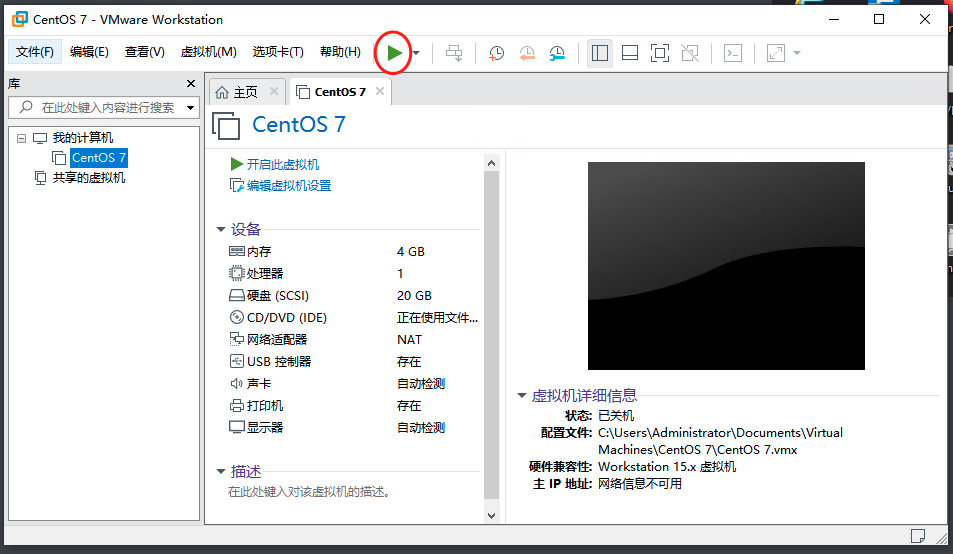
Task: Click Send Ctrl+Alt+Del toolbar icon
Action: click(x=454, y=53)
